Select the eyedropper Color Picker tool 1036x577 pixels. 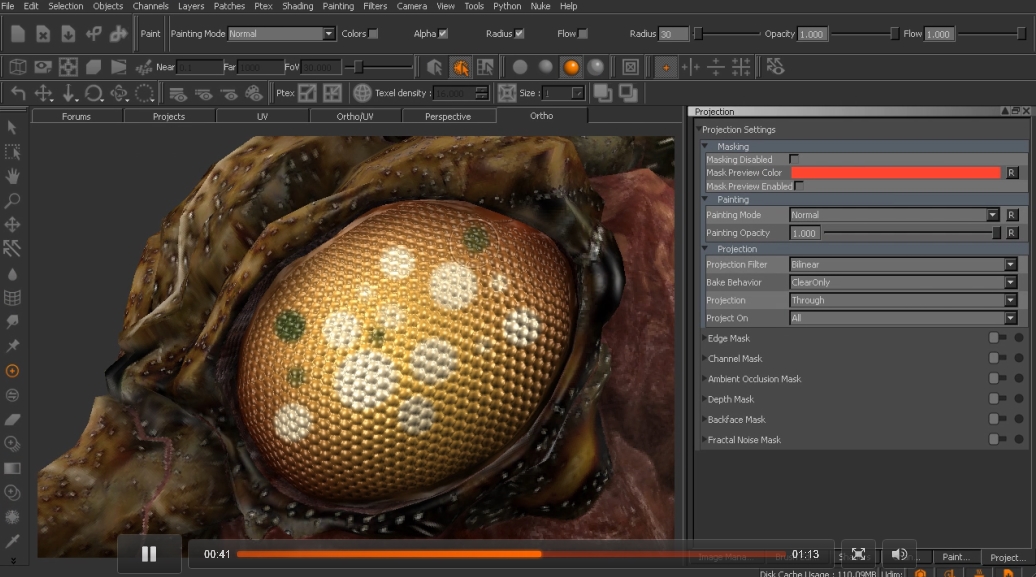[12, 541]
